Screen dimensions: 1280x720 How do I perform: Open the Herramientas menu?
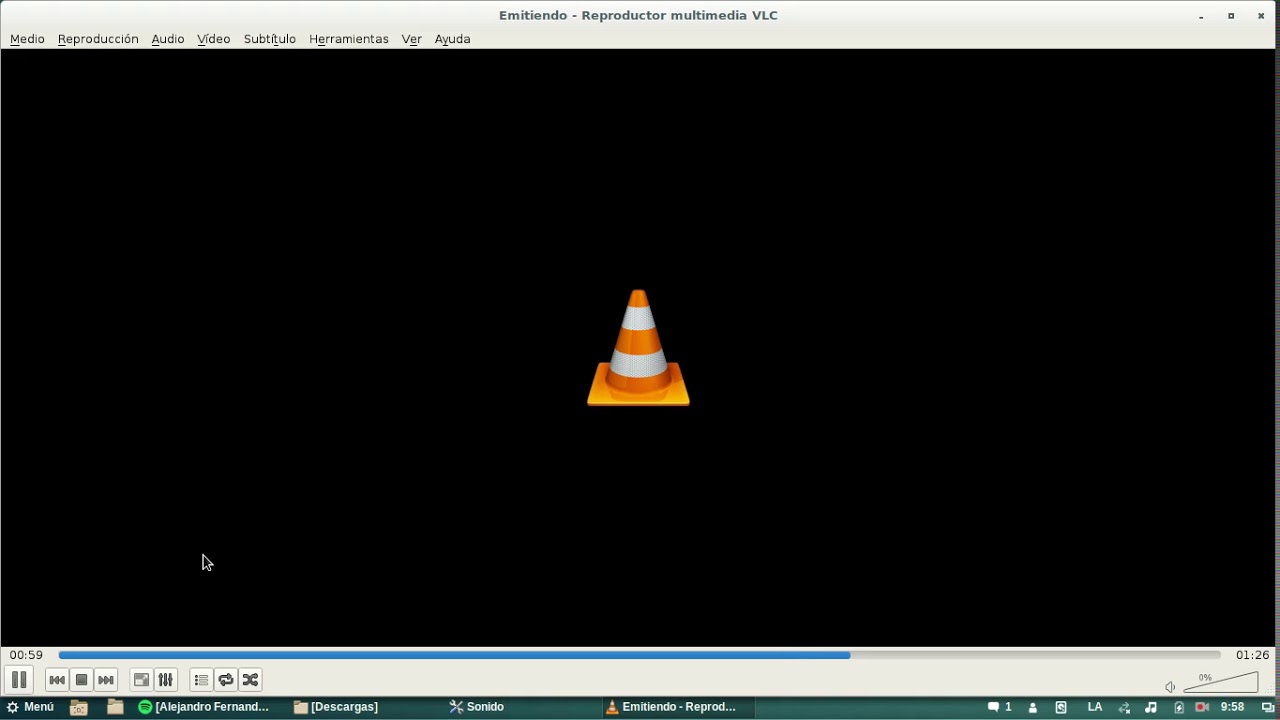[x=349, y=39]
